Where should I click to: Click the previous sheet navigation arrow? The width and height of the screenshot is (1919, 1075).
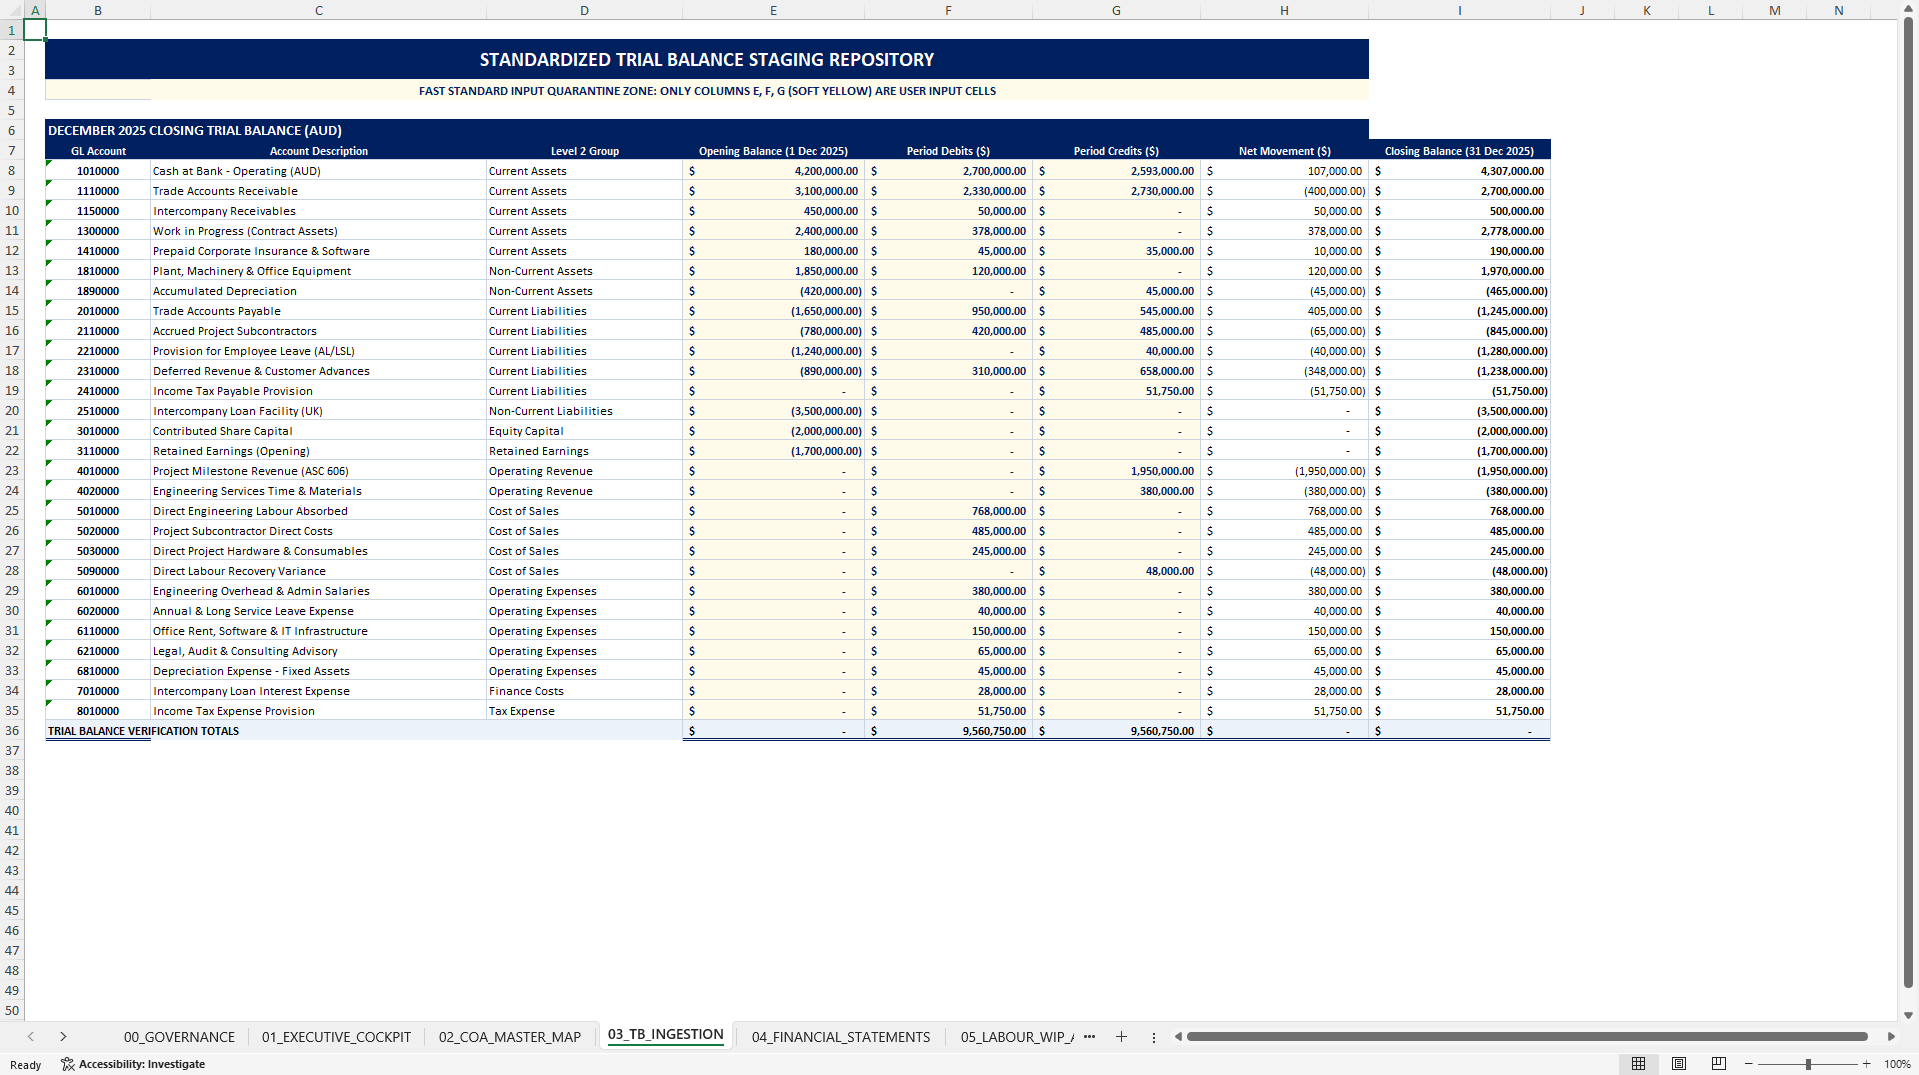(x=31, y=1037)
